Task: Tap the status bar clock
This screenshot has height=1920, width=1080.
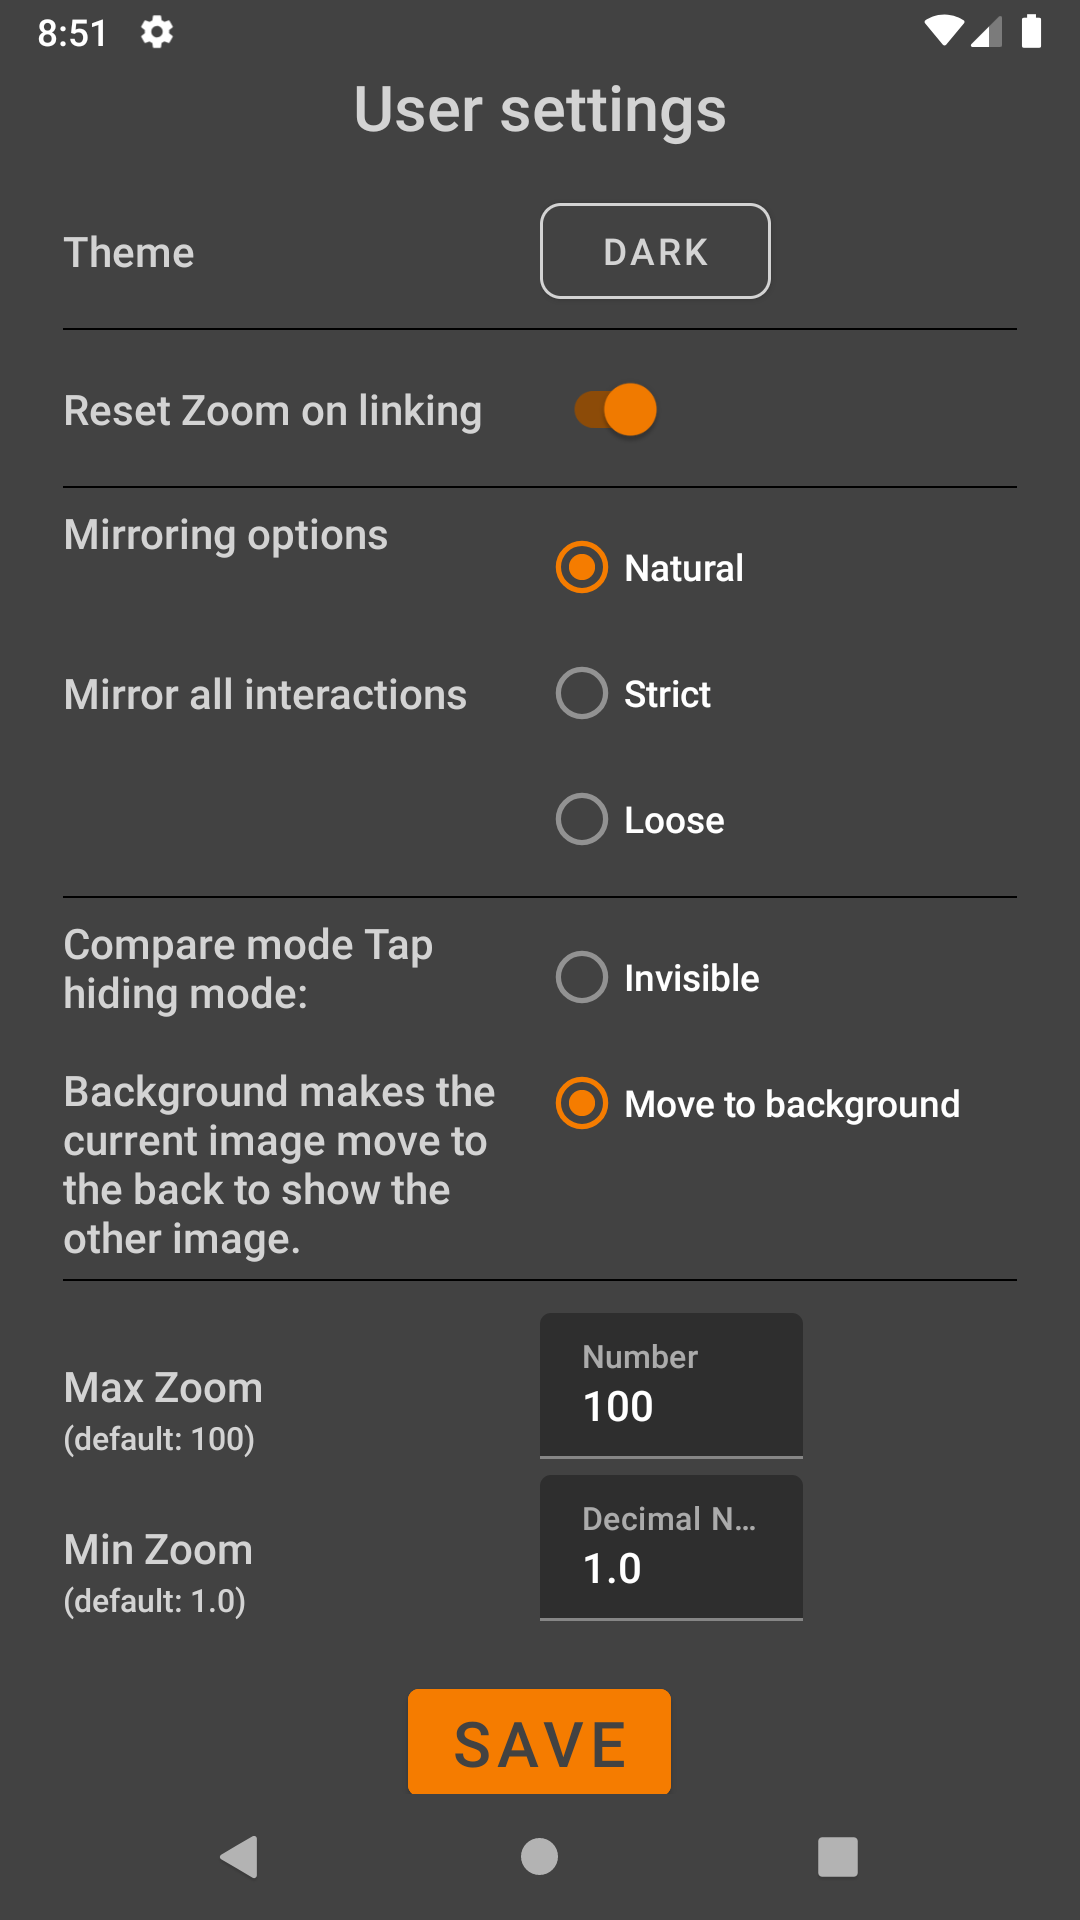Action: tap(72, 33)
